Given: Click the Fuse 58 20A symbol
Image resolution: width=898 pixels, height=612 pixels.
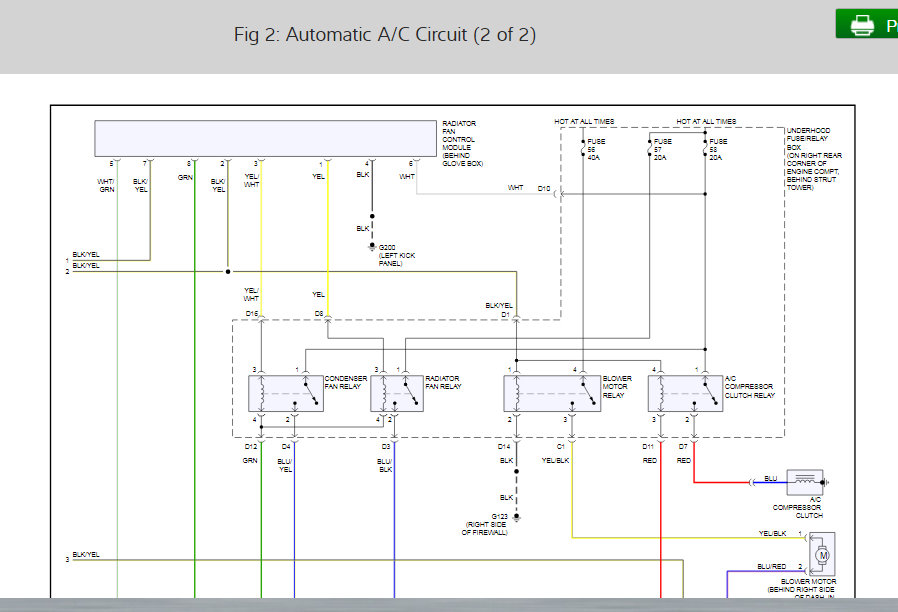Looking at the screenshot, I should point(705,149).
